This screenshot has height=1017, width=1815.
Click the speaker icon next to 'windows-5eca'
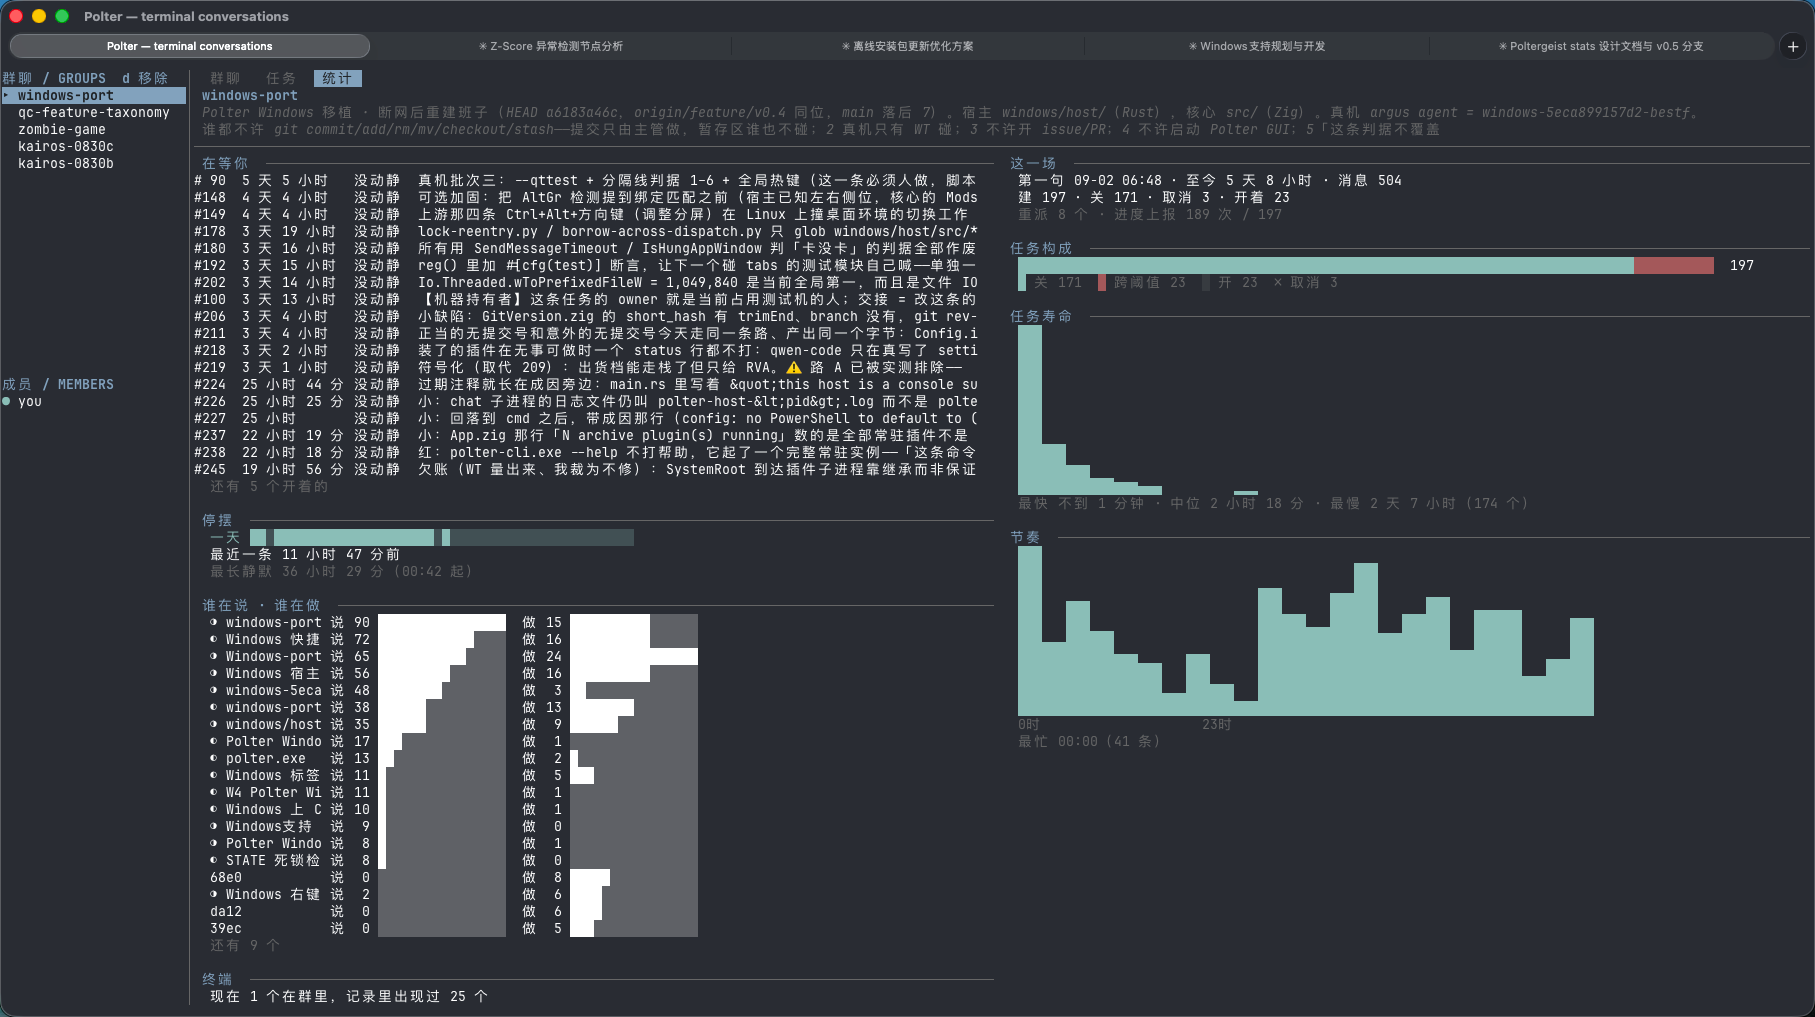point(214,690)
